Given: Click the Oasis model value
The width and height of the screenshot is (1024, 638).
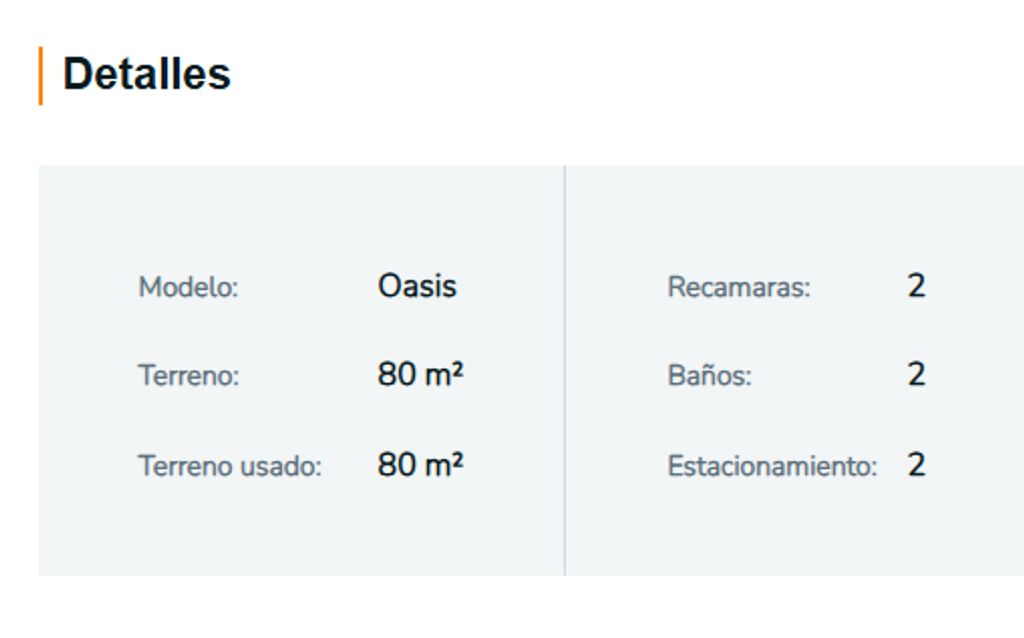Looking at the screenshot, I should pos(417,286).
